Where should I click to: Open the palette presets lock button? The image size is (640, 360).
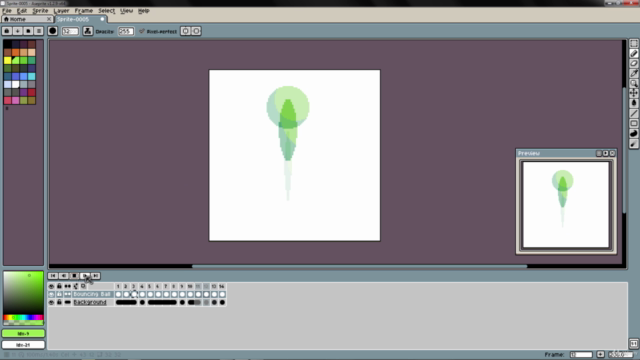[7, 31]
